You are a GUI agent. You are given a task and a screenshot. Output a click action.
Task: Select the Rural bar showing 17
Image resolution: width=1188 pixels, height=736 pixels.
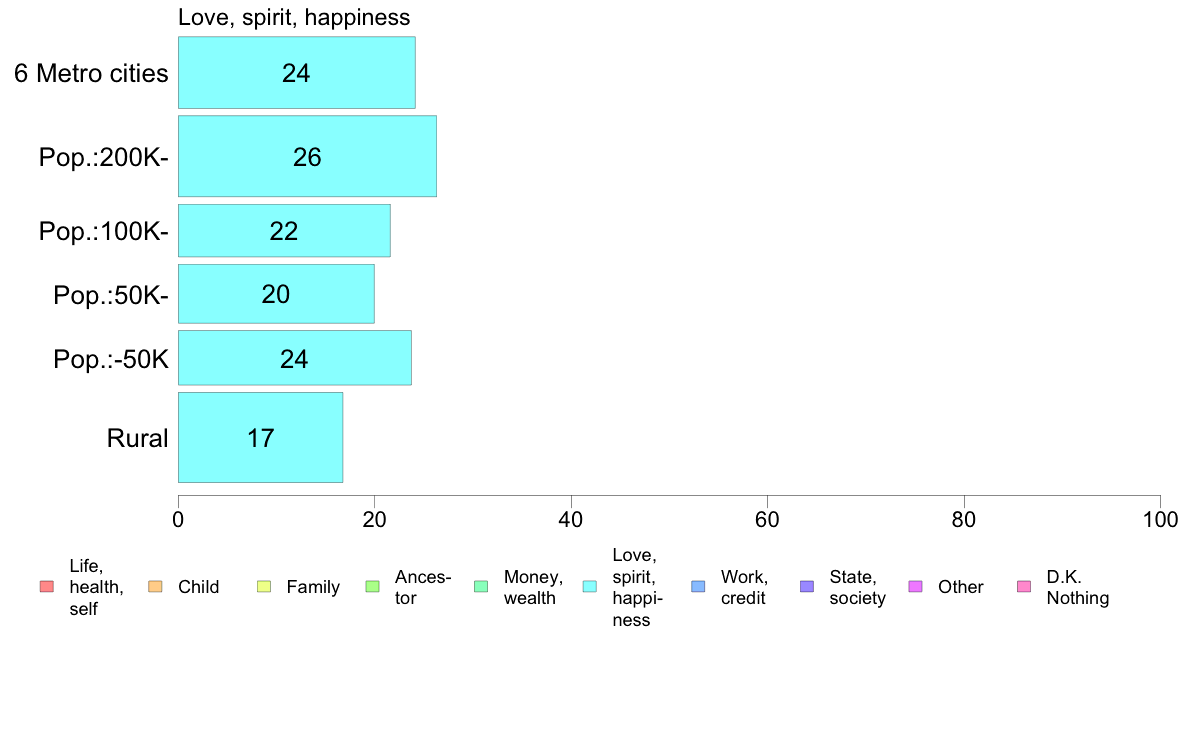260,437
